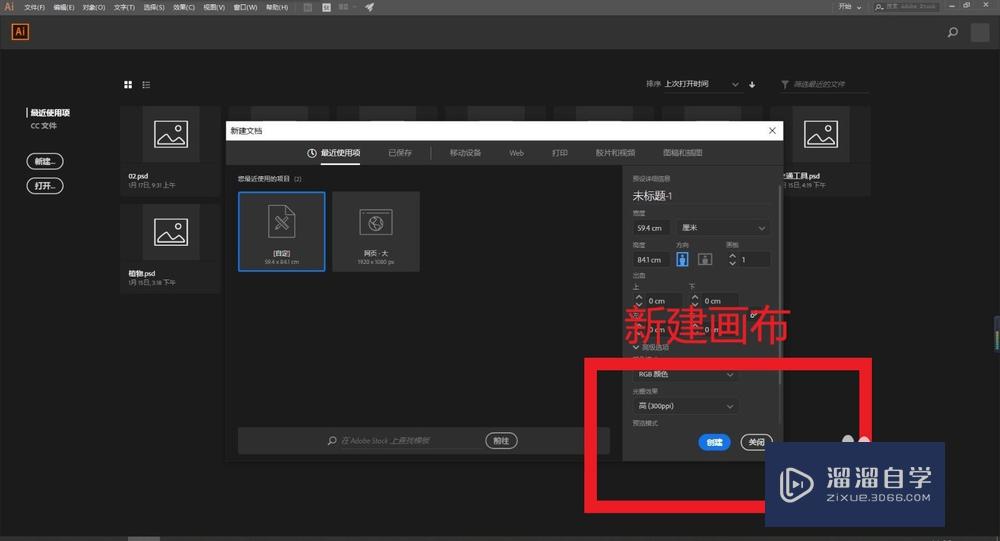The height and width of the screenshot is (541, 1000).
Task: Open the 效果(C) menu
Action: (184, 7)
